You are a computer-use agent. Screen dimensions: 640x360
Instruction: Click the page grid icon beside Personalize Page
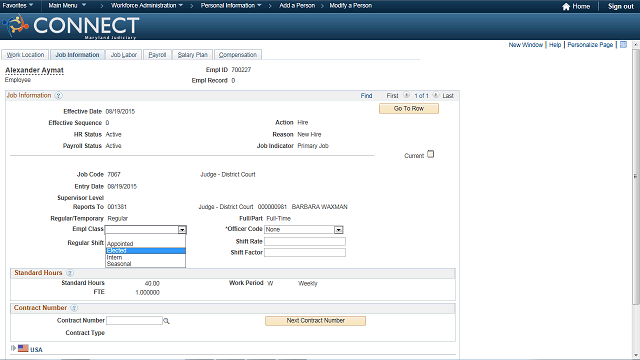(x=623, y=44)
